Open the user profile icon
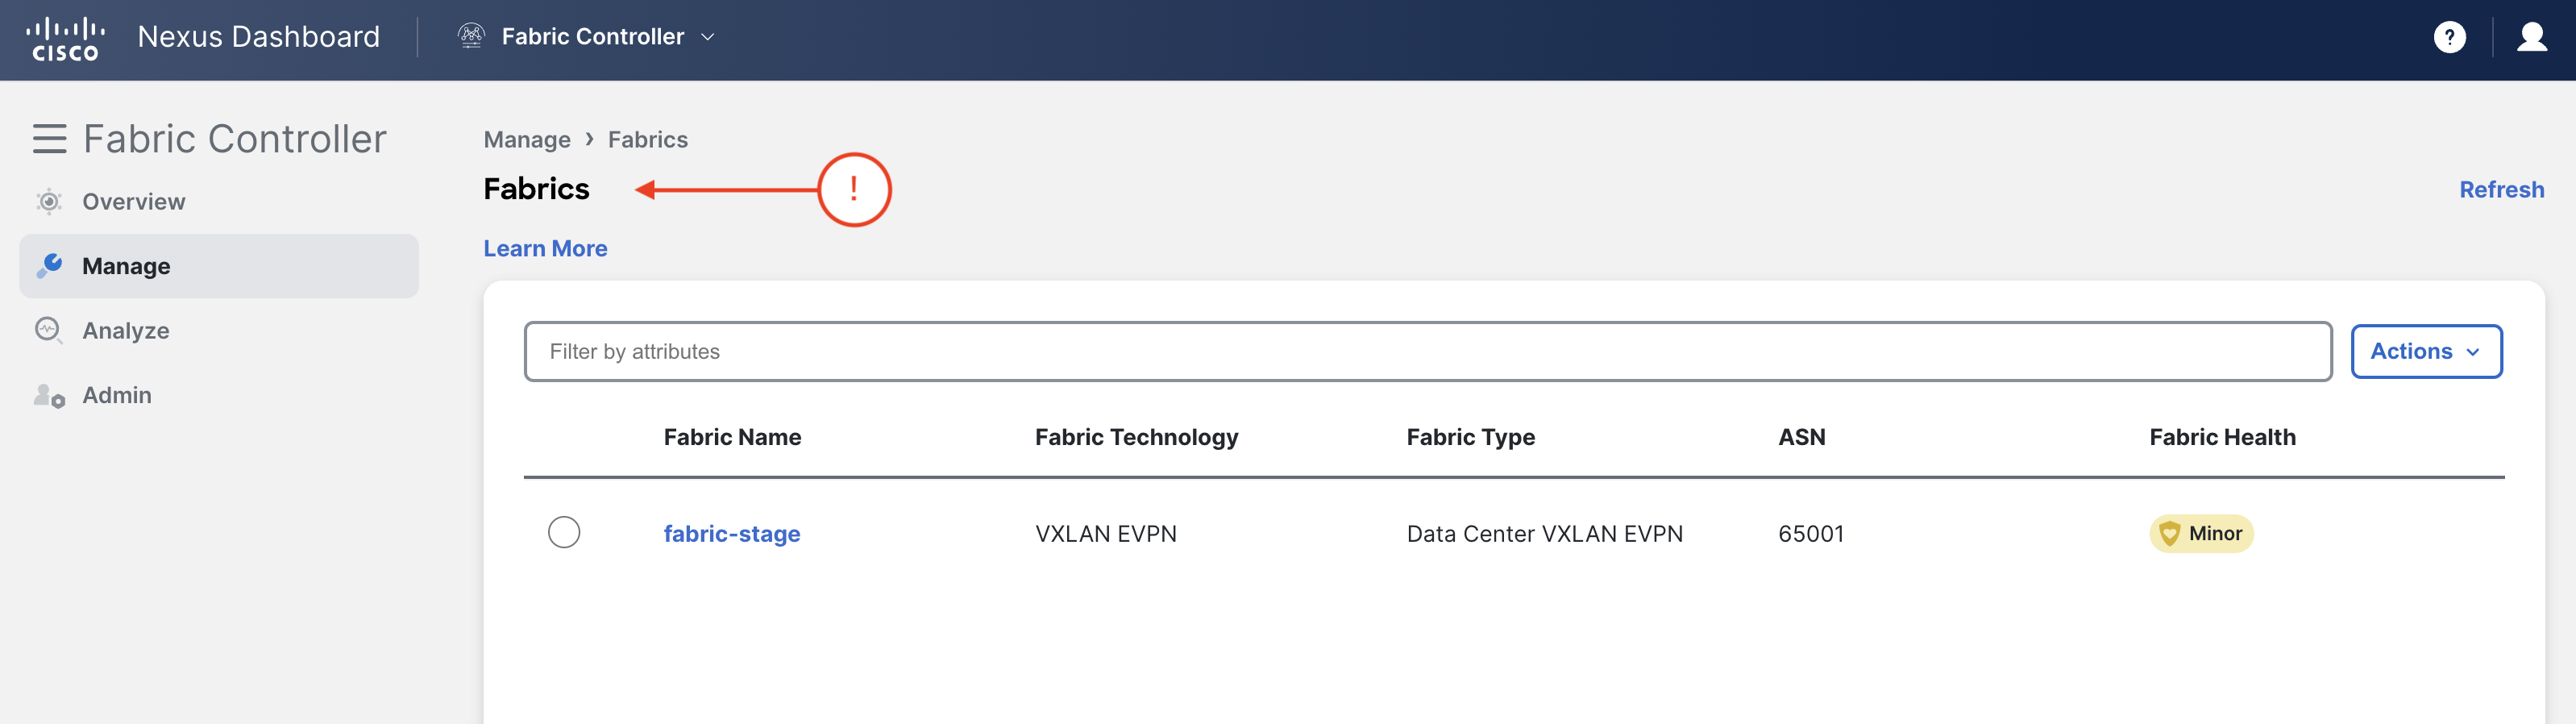 pyautogui.click(x=2531, y=37)
